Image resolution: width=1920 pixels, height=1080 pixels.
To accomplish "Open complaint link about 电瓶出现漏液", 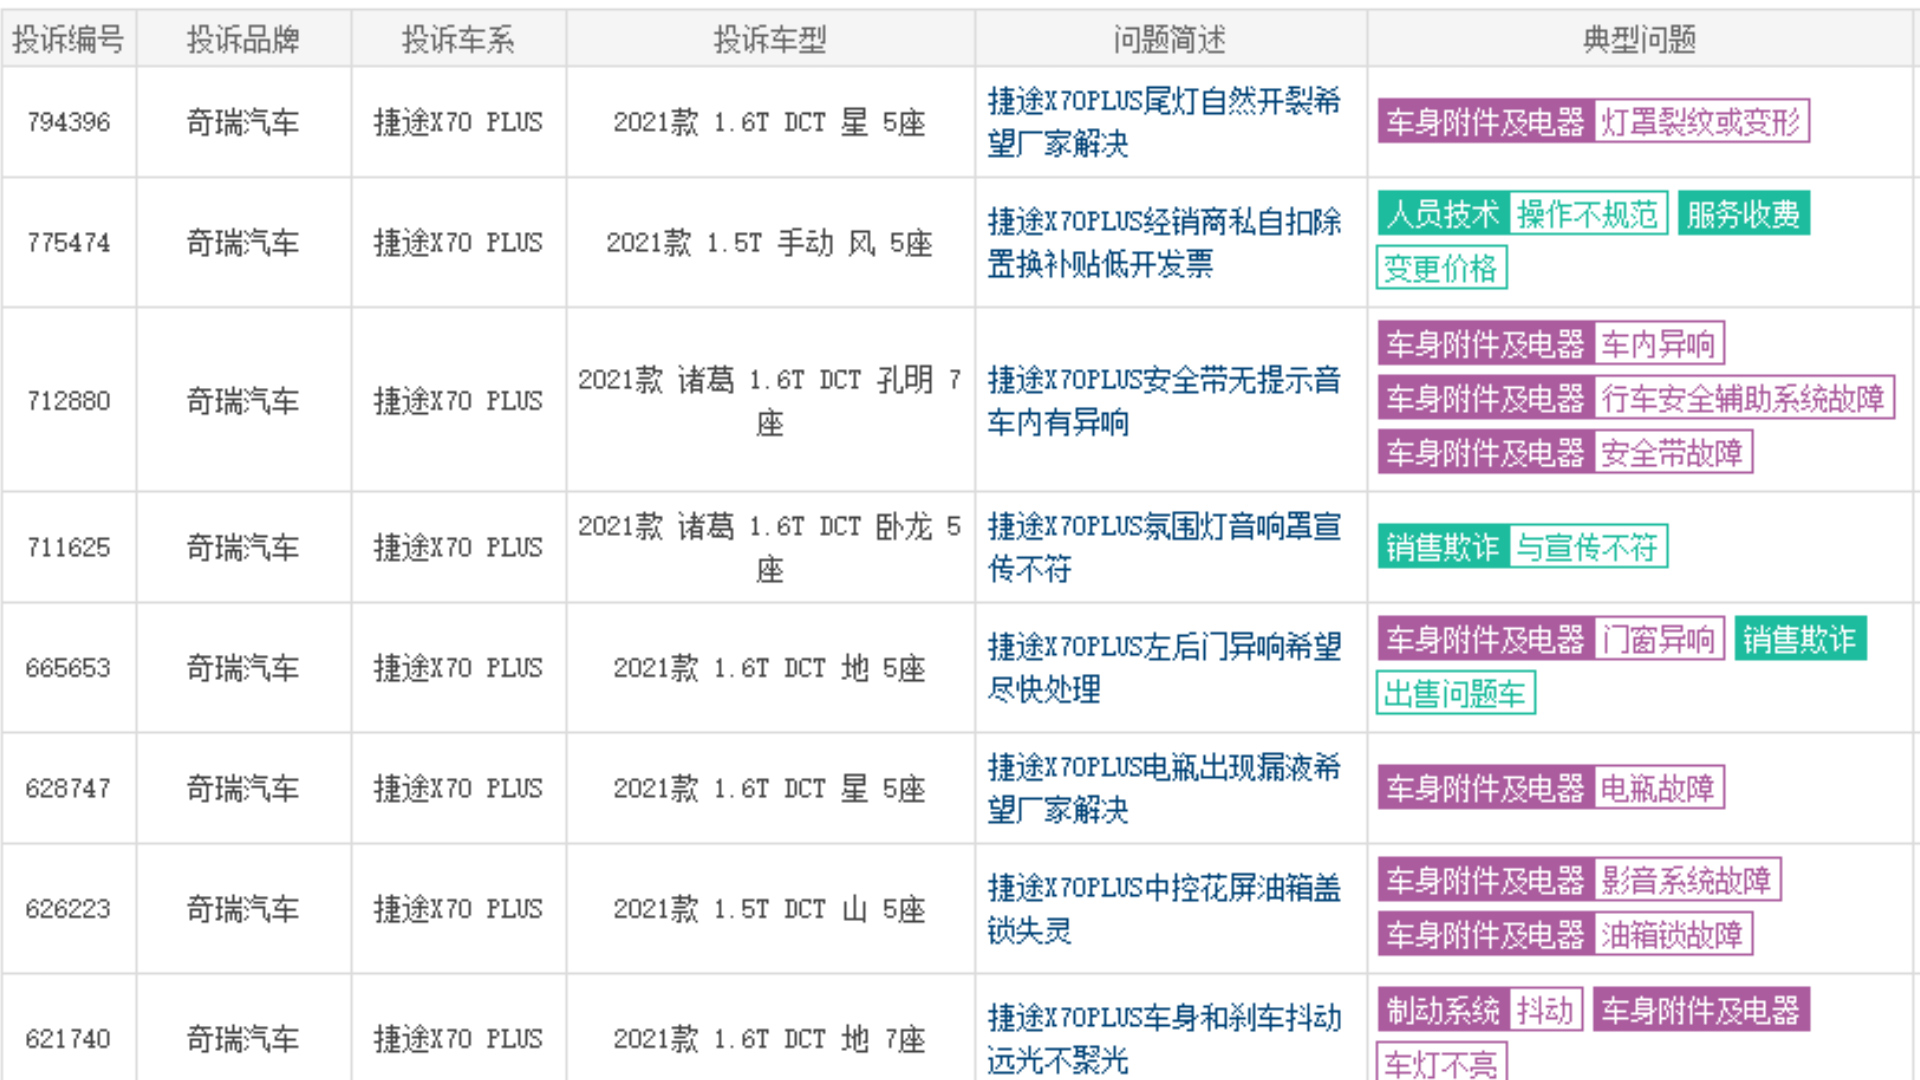I will point(1164,788).
